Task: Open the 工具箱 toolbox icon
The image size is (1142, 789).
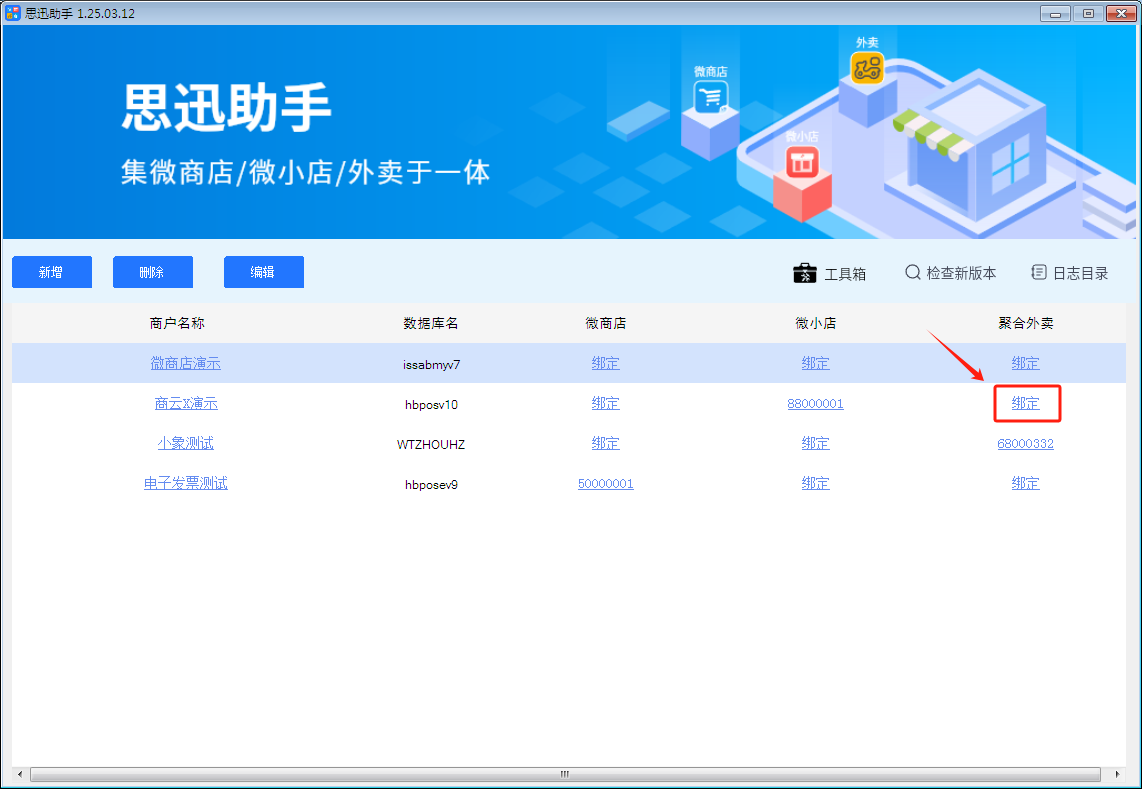Action: 804,273
